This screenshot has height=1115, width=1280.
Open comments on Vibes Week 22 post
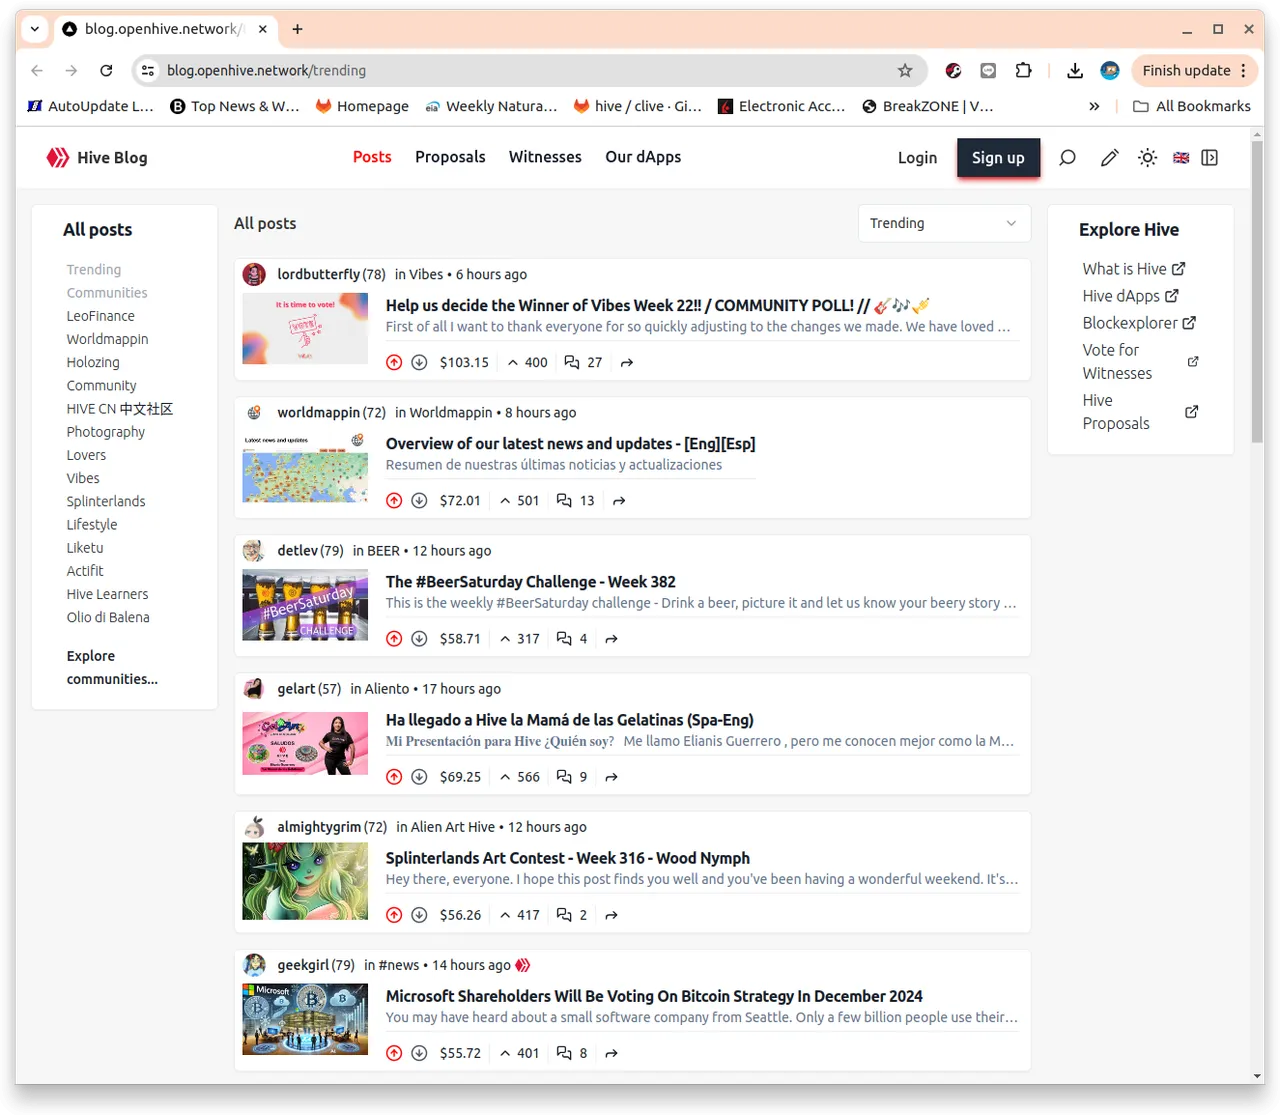(x=583, y=363)
